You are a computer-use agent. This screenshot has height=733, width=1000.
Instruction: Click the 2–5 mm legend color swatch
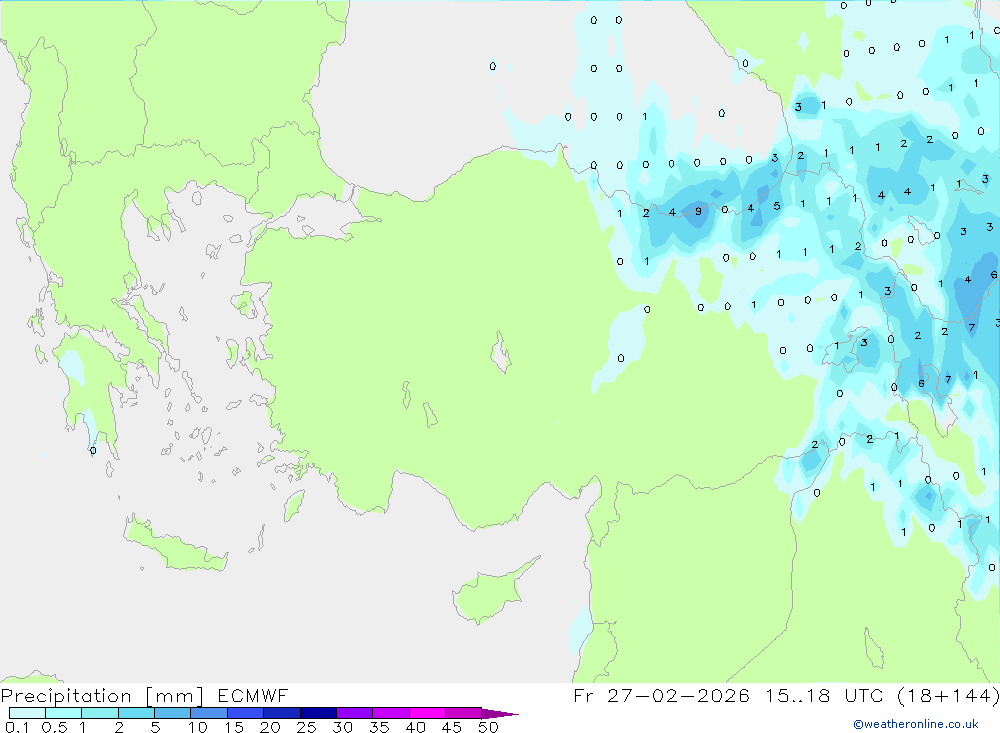point(136,713)
